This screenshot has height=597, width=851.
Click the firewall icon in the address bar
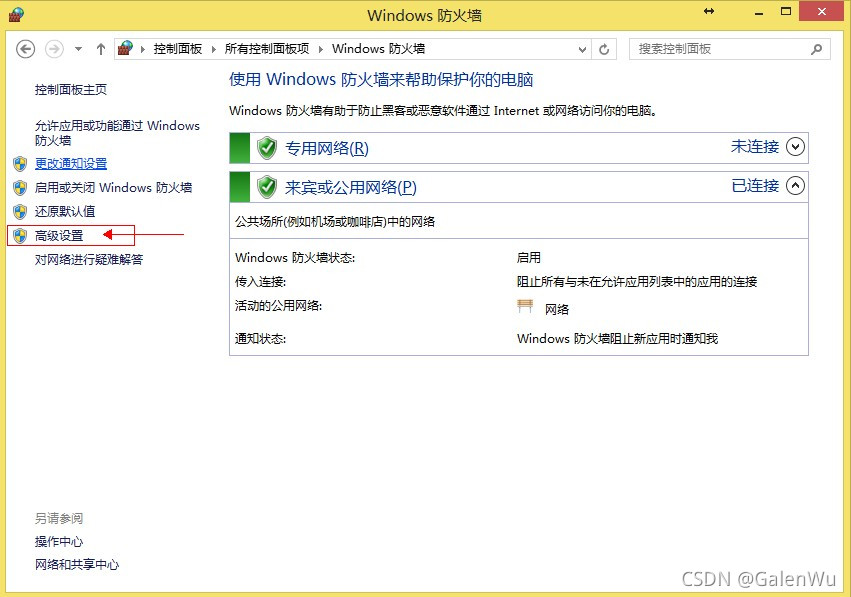coord(125,48)
